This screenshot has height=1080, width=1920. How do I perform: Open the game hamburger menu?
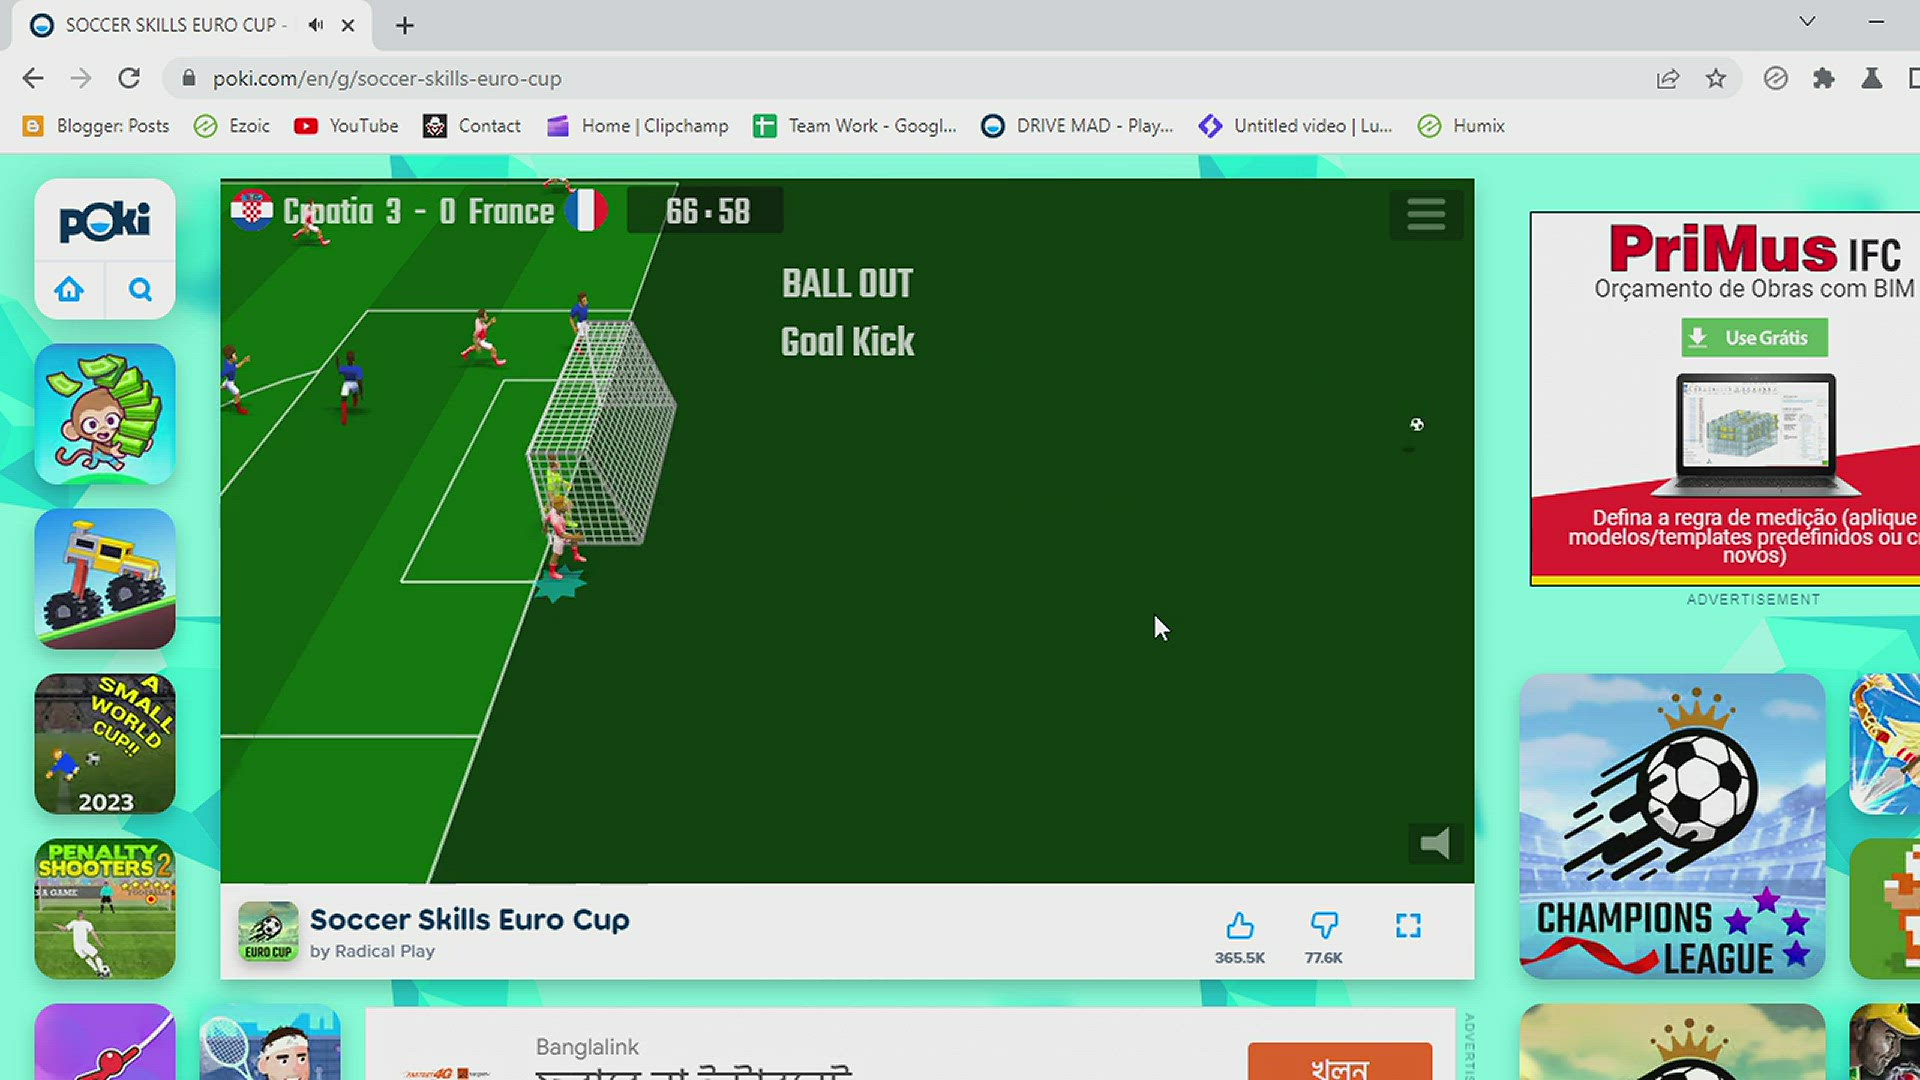tap(1426, 214)
